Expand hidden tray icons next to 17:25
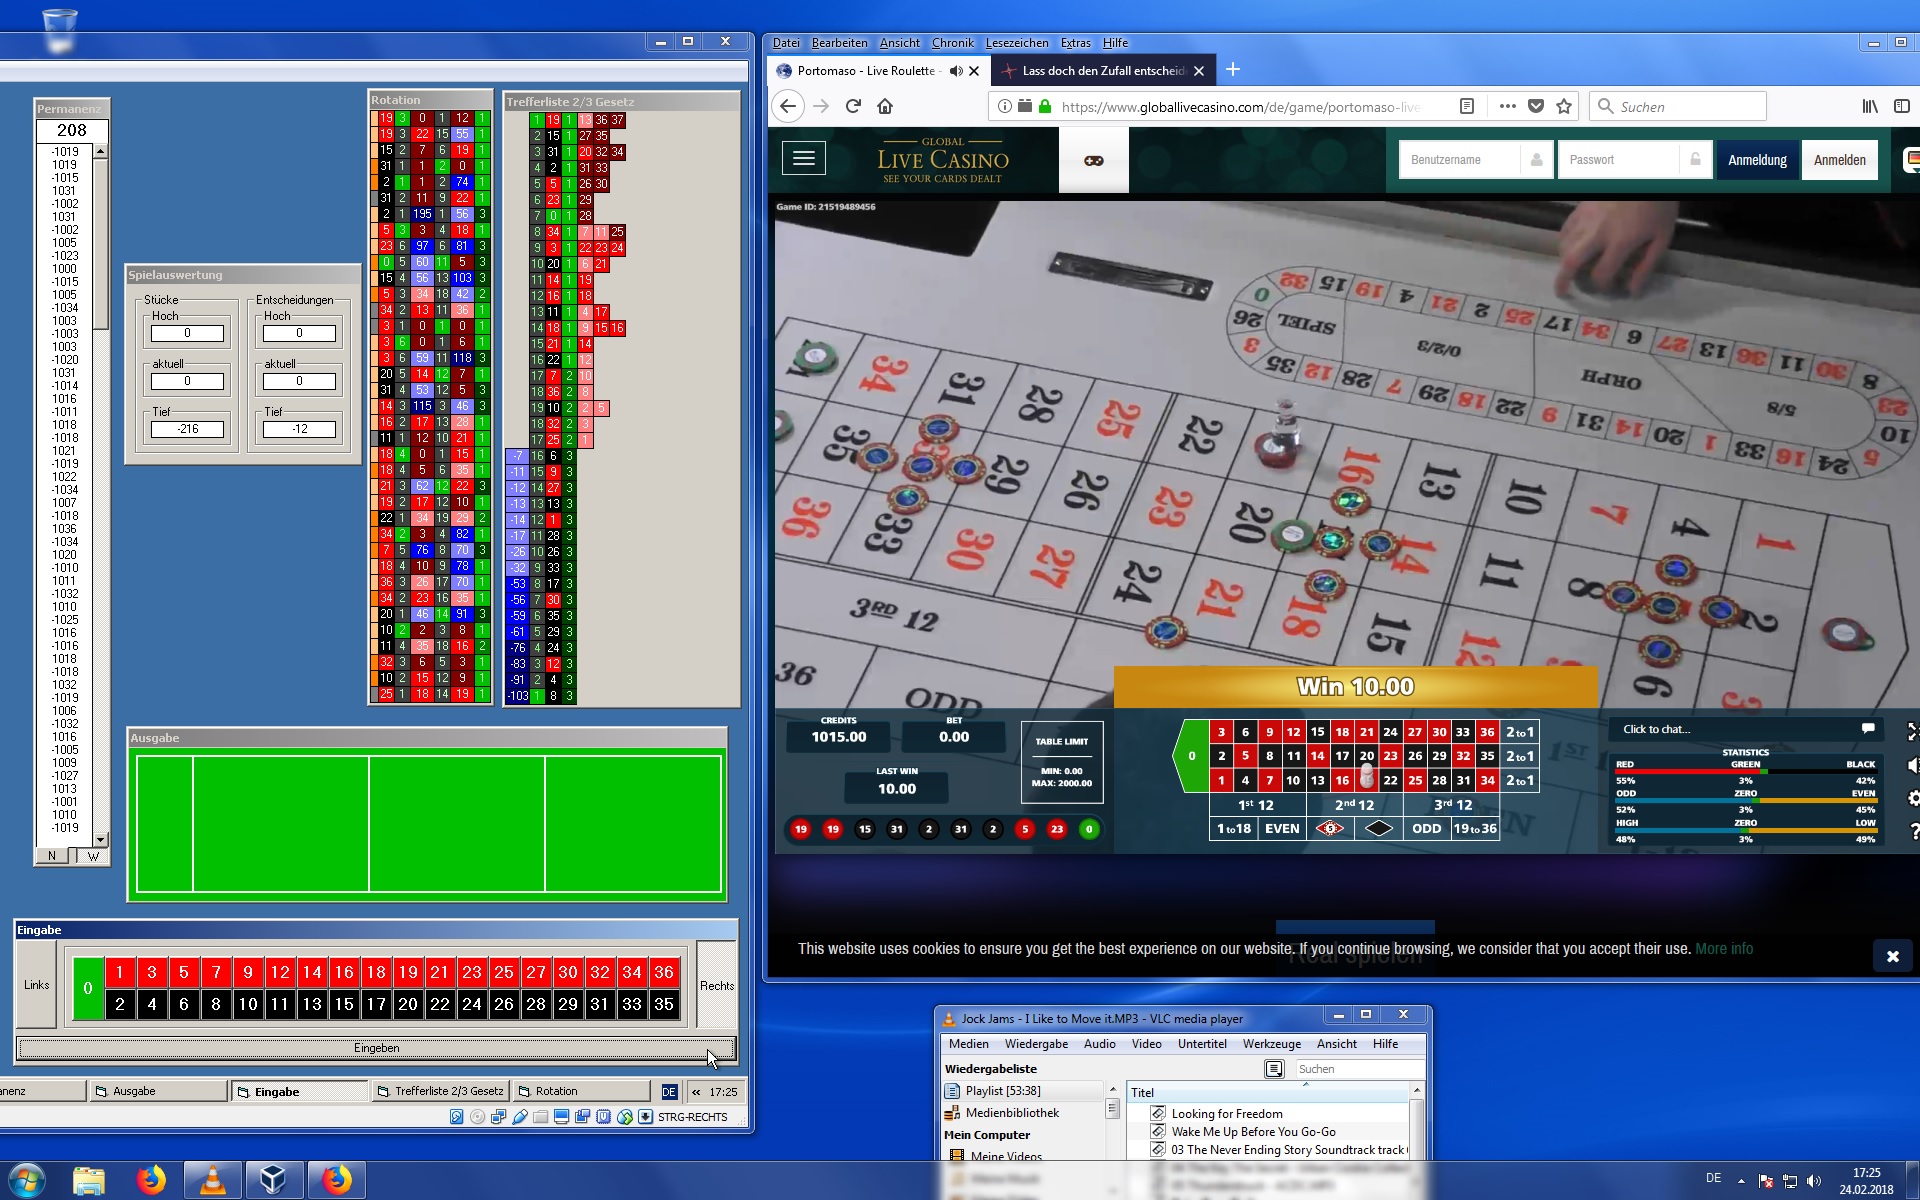Image resolution: width=1920 pixels, height=1200 pixels. 696,1092
